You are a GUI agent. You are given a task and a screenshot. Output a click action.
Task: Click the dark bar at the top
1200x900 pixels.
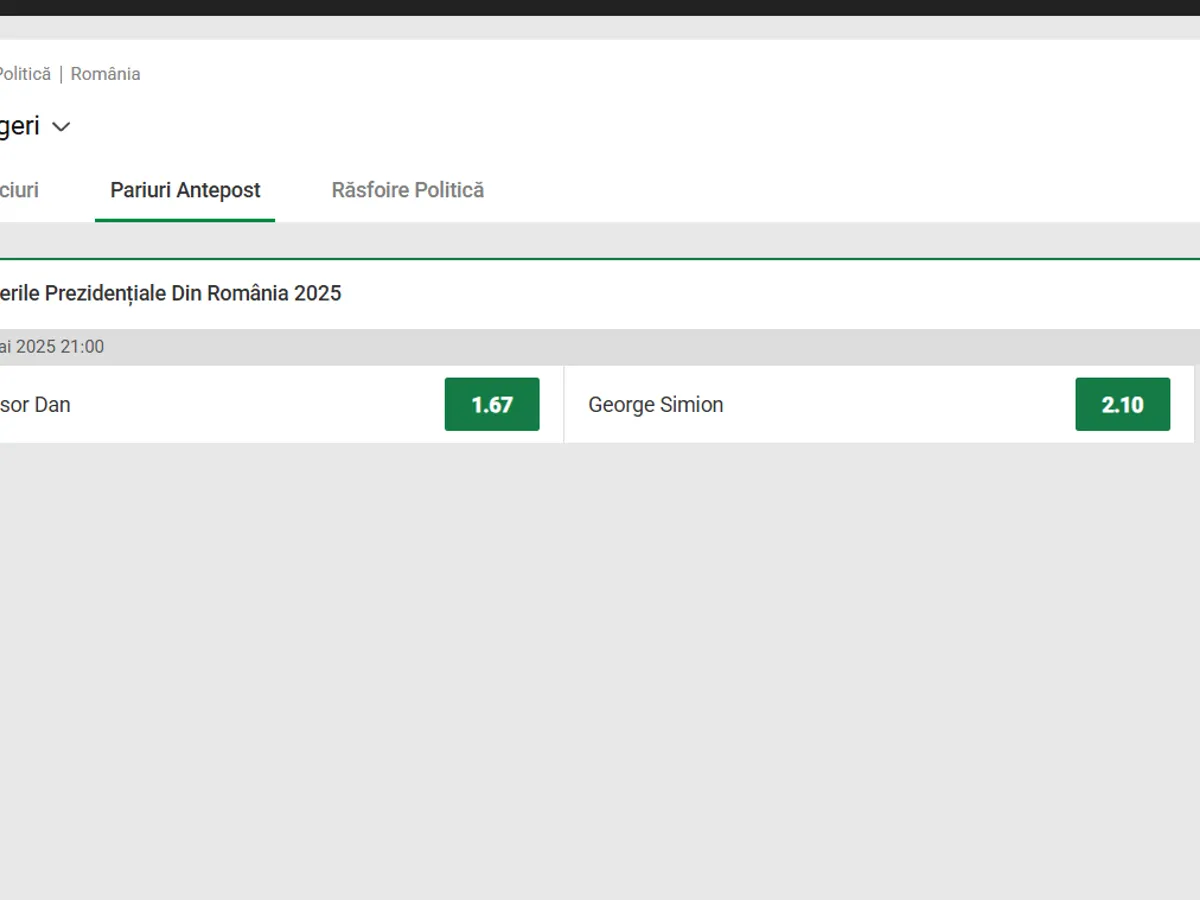point(600,7)
